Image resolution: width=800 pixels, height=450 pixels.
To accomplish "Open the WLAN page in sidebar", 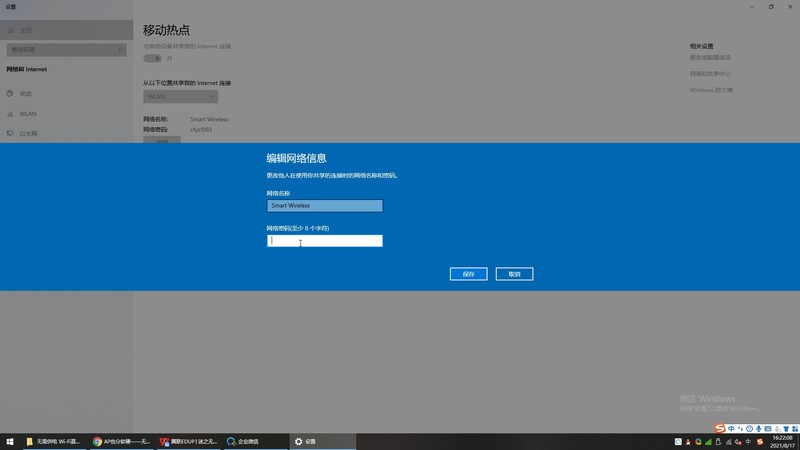I will [x=66, y=114].
